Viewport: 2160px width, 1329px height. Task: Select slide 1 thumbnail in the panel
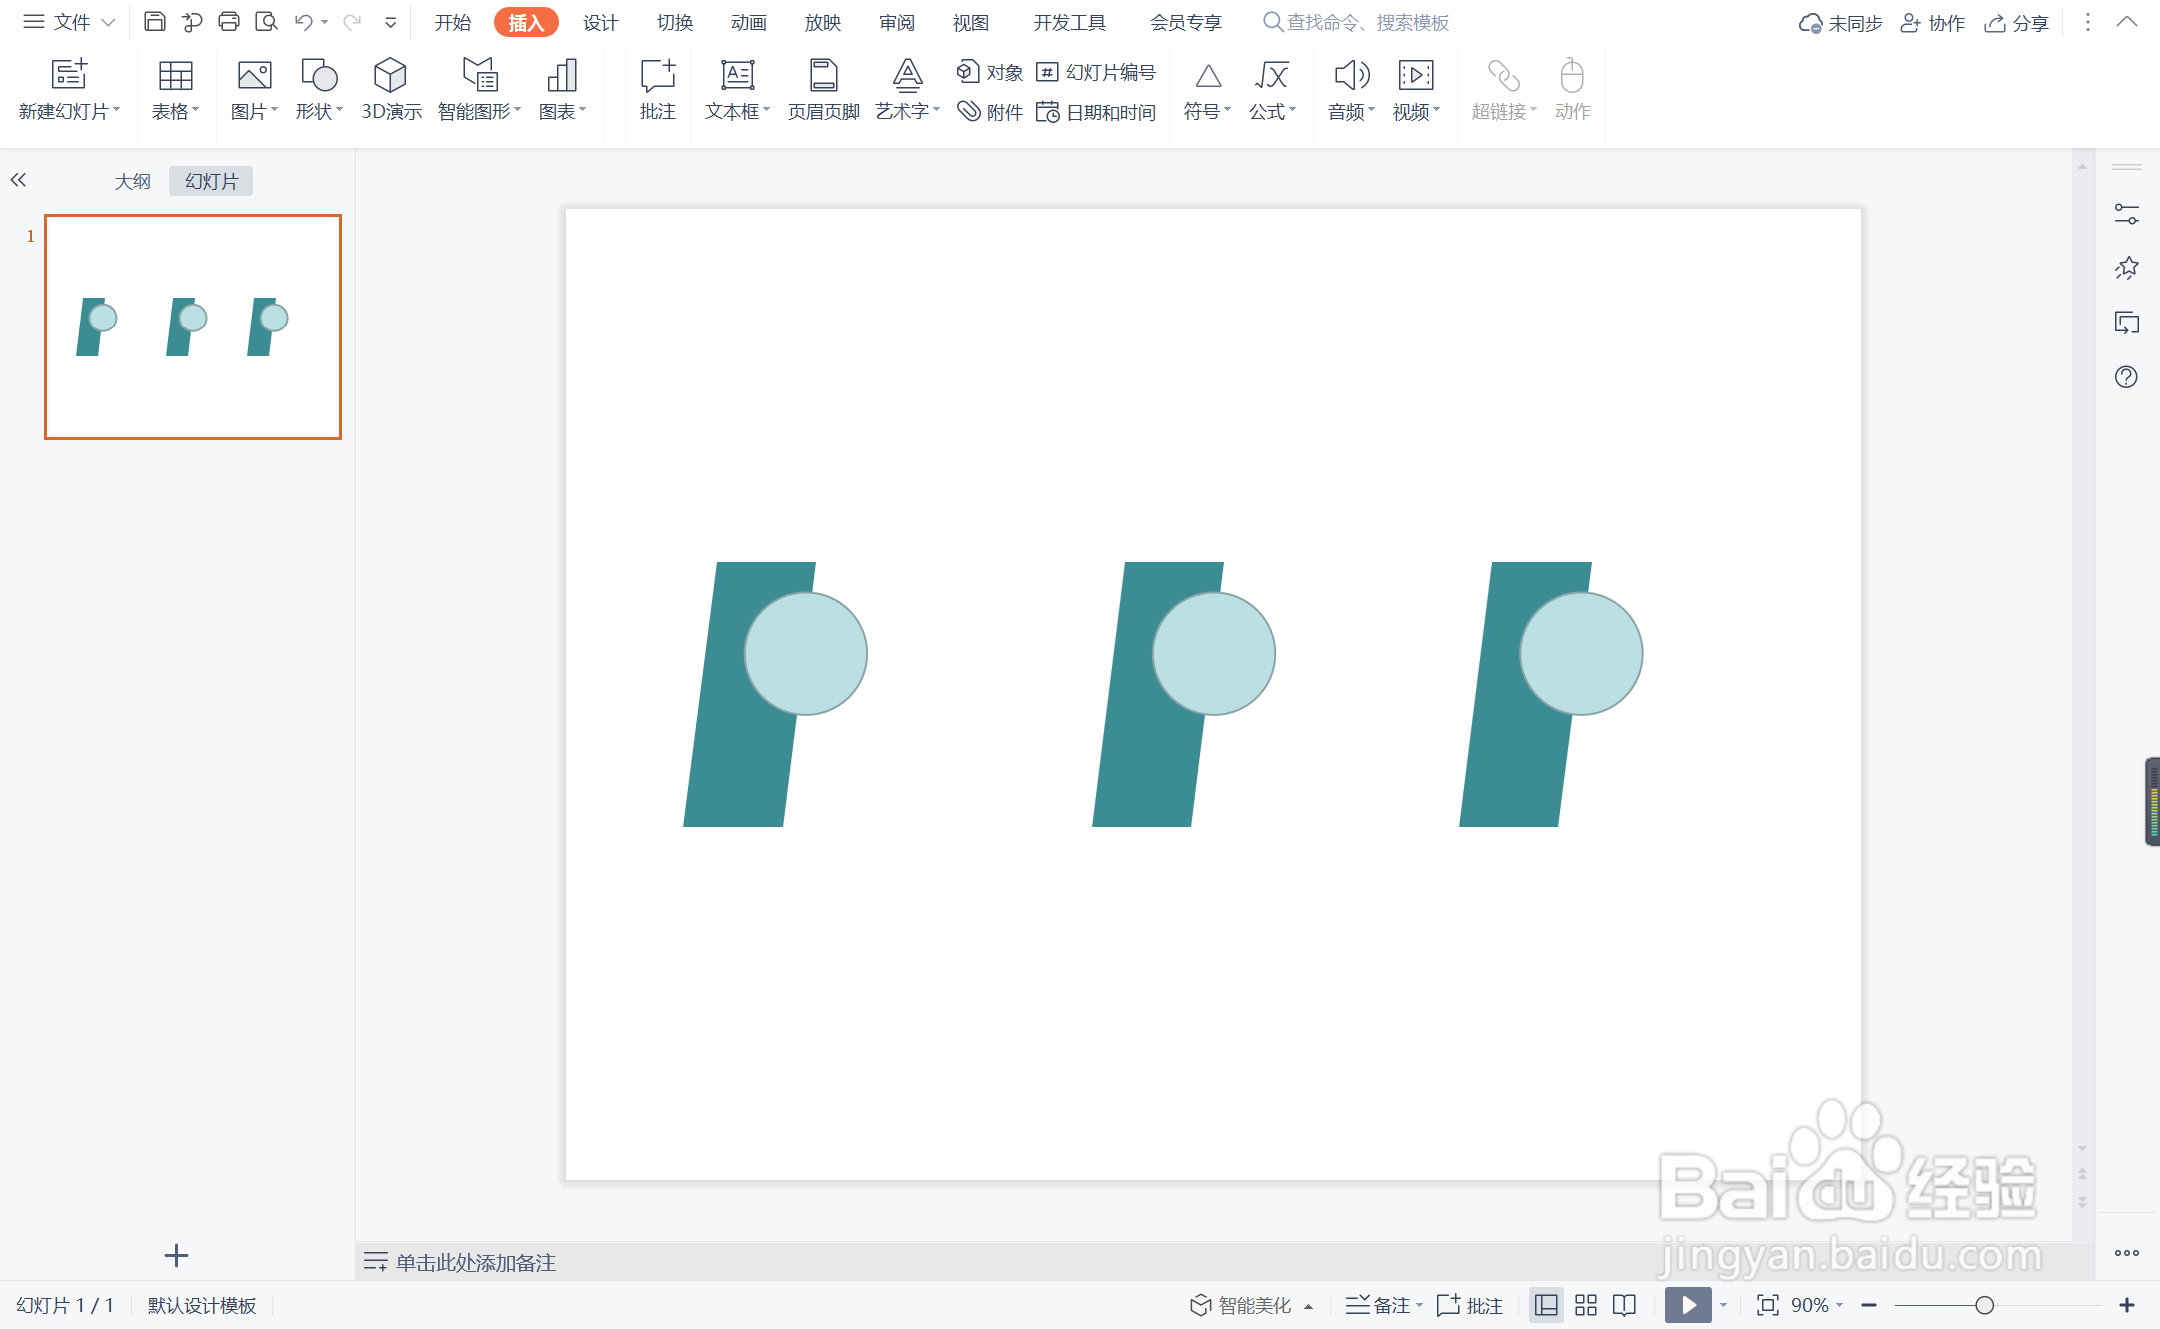tap(193, 327)
